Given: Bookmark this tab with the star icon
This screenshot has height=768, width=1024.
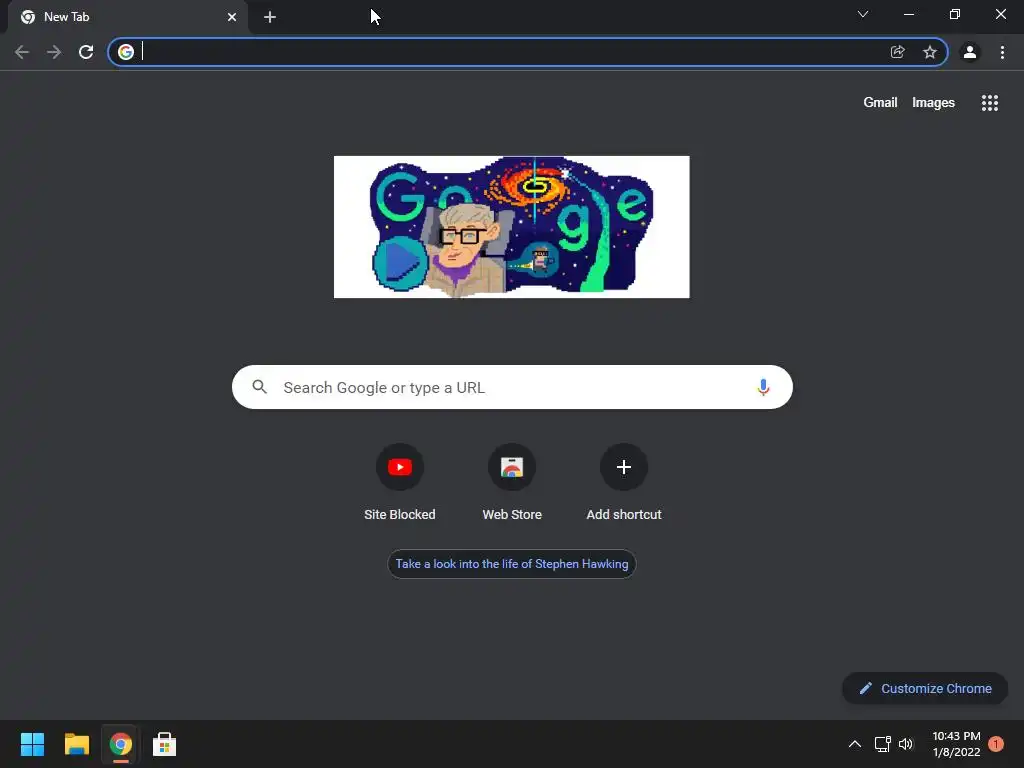Looking at the screenshot, I should 930,52.
